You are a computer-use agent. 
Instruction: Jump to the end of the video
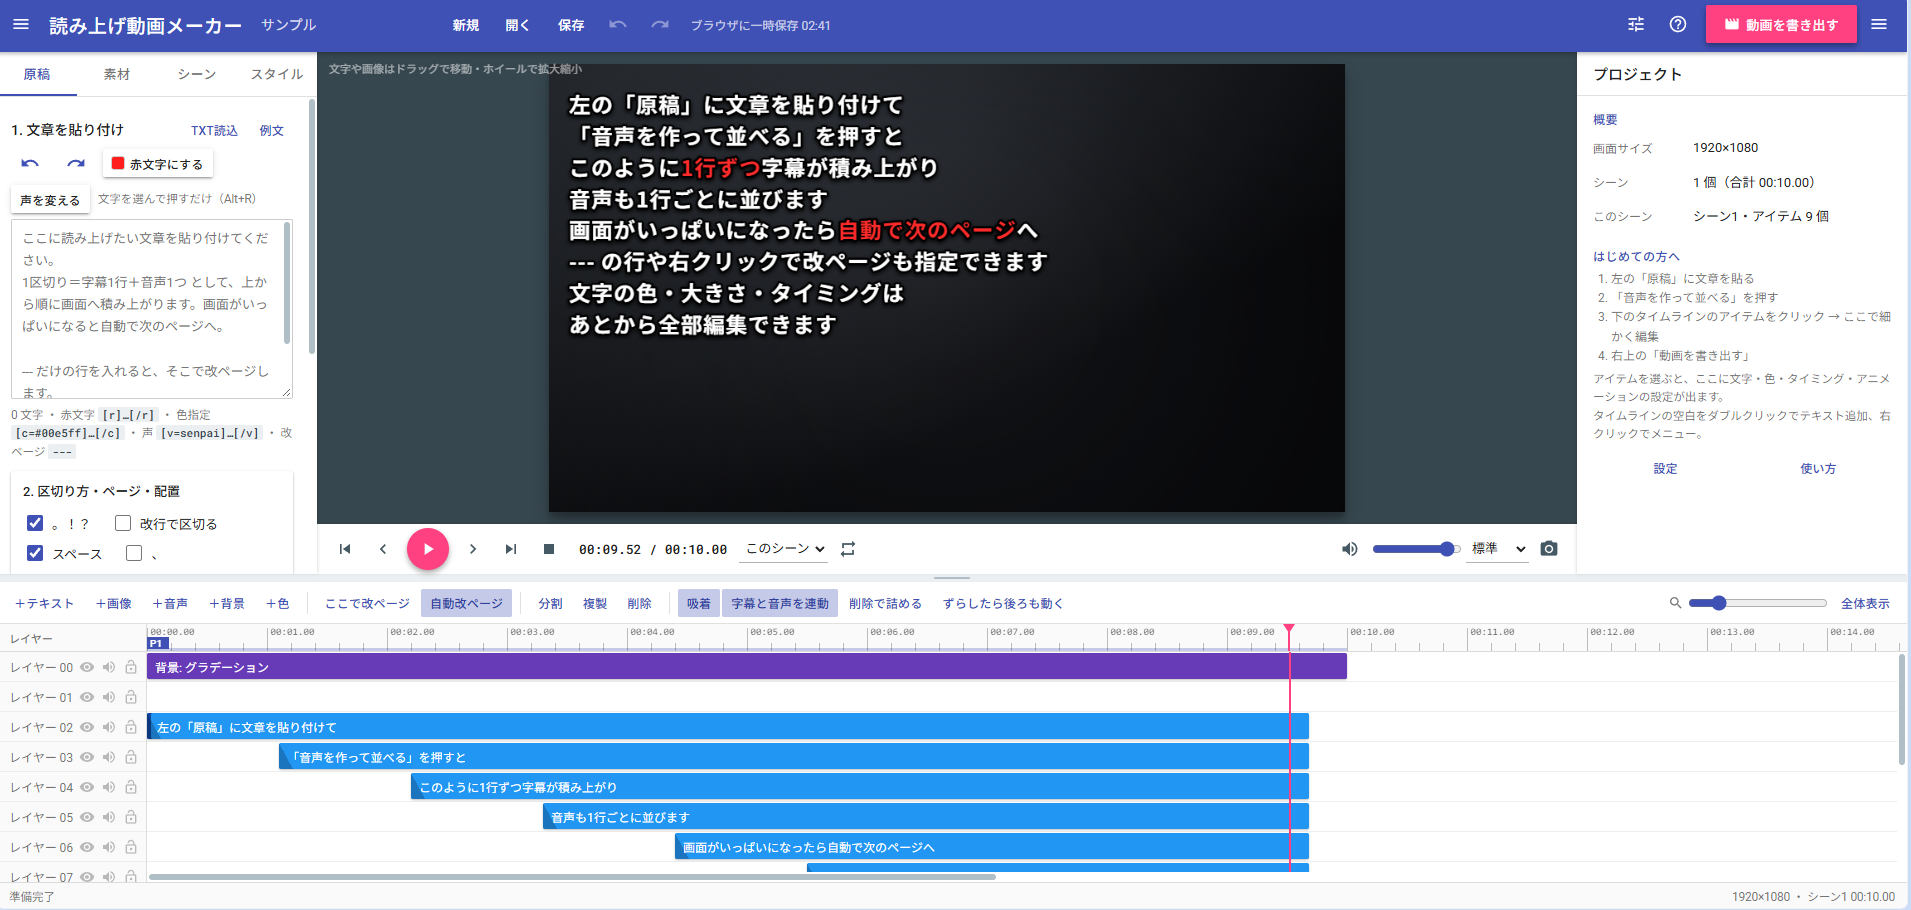tap(511, 549)
